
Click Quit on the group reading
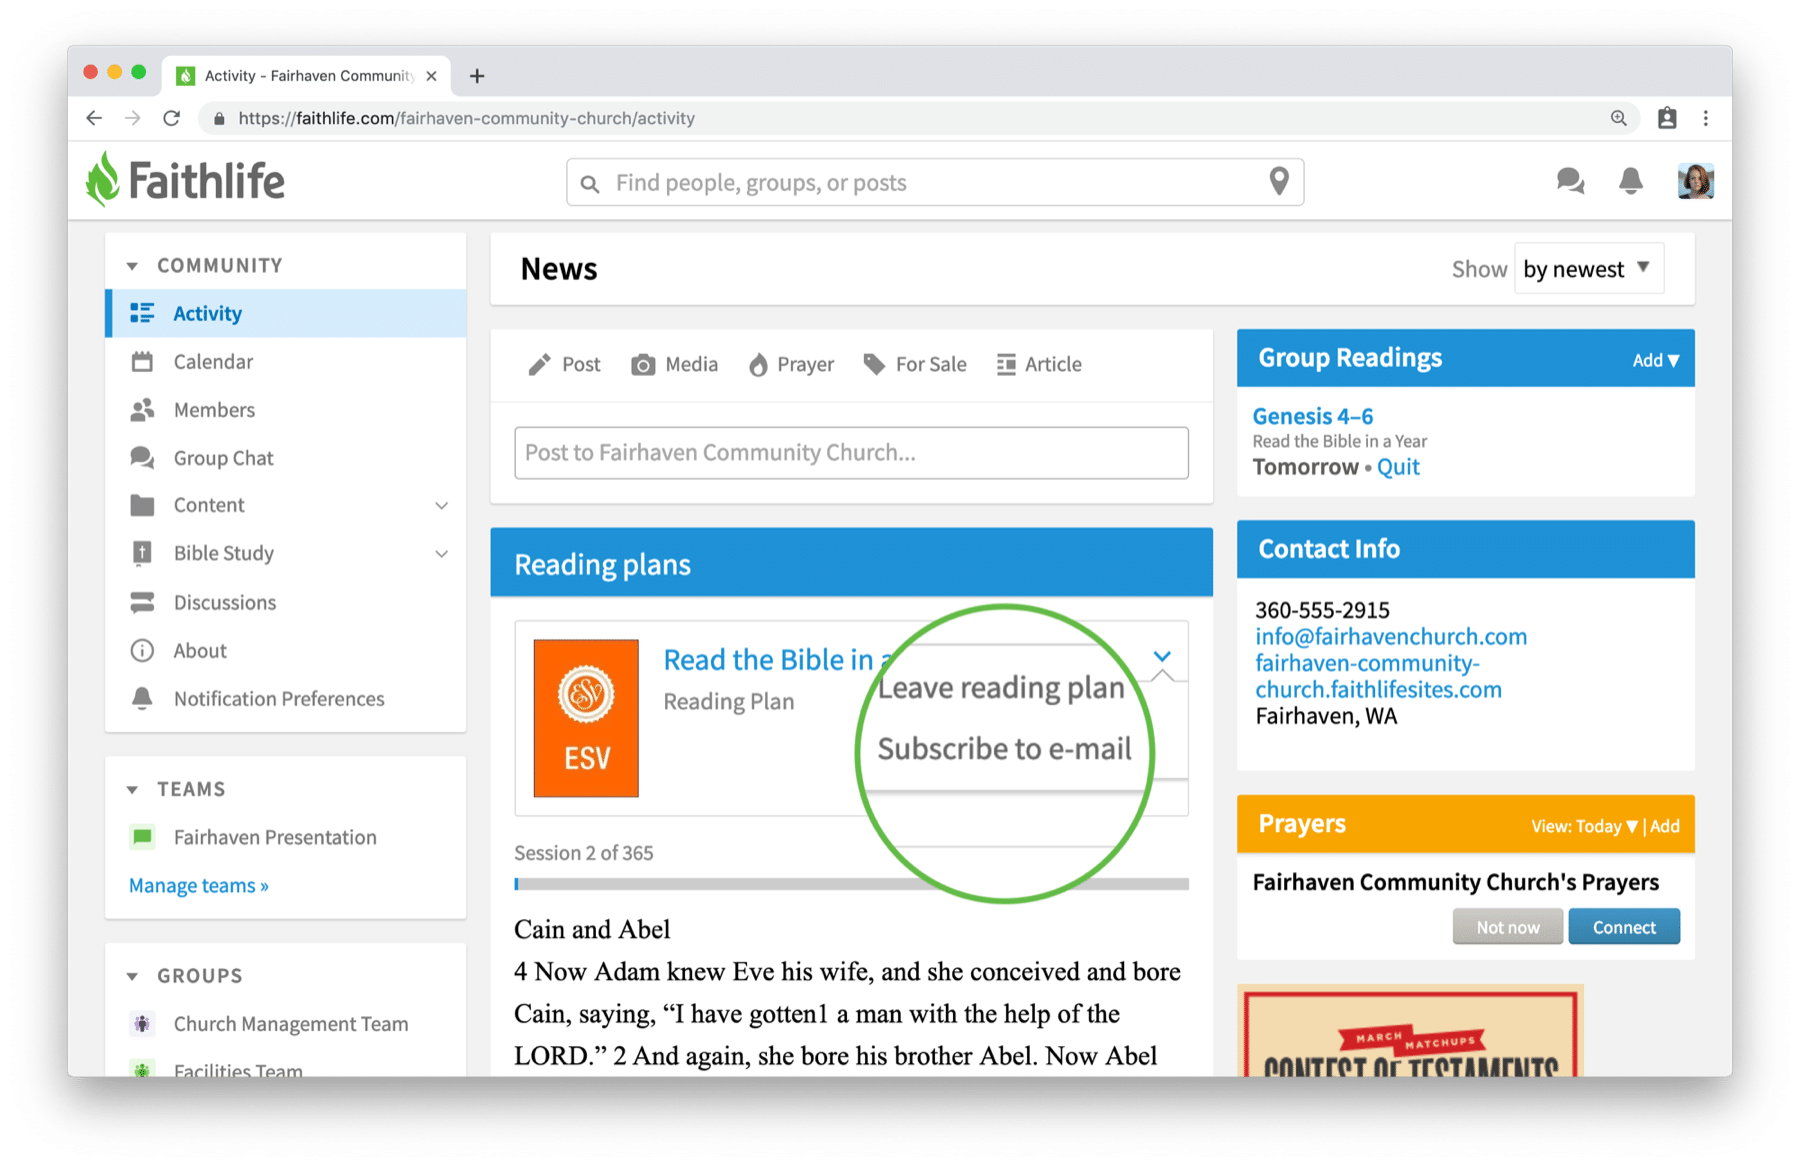tap(1398, 467)
